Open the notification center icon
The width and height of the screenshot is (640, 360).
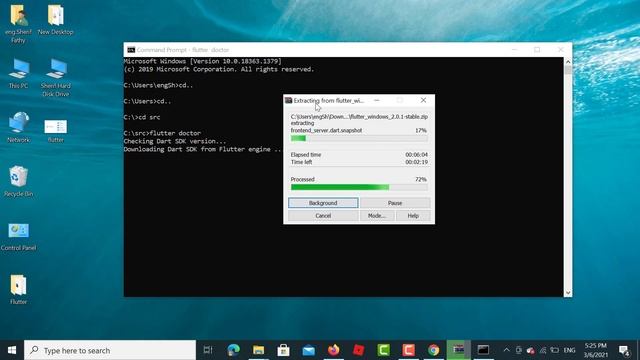point(624,350)
